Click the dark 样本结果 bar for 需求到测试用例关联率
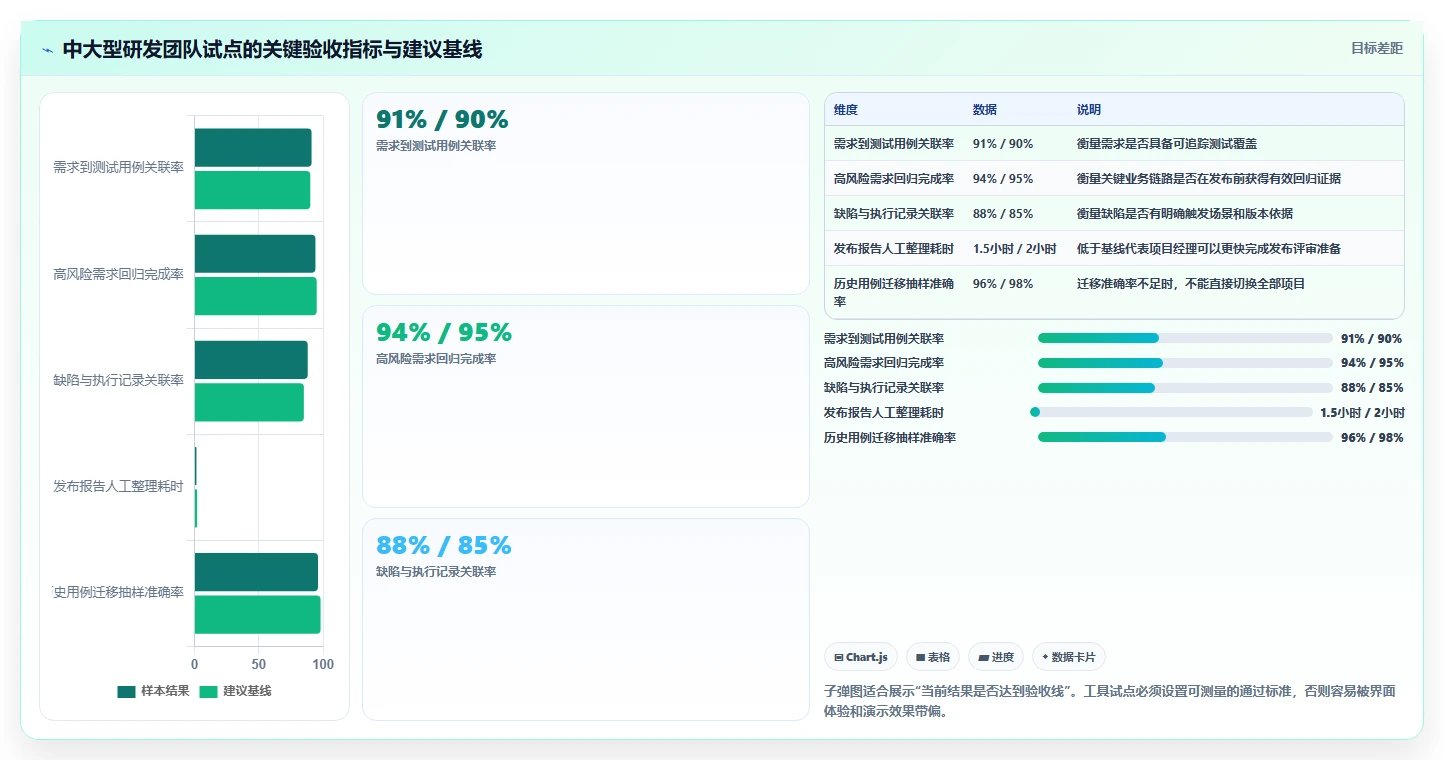Screen dimensions: 1444x760 pos(253,147)
